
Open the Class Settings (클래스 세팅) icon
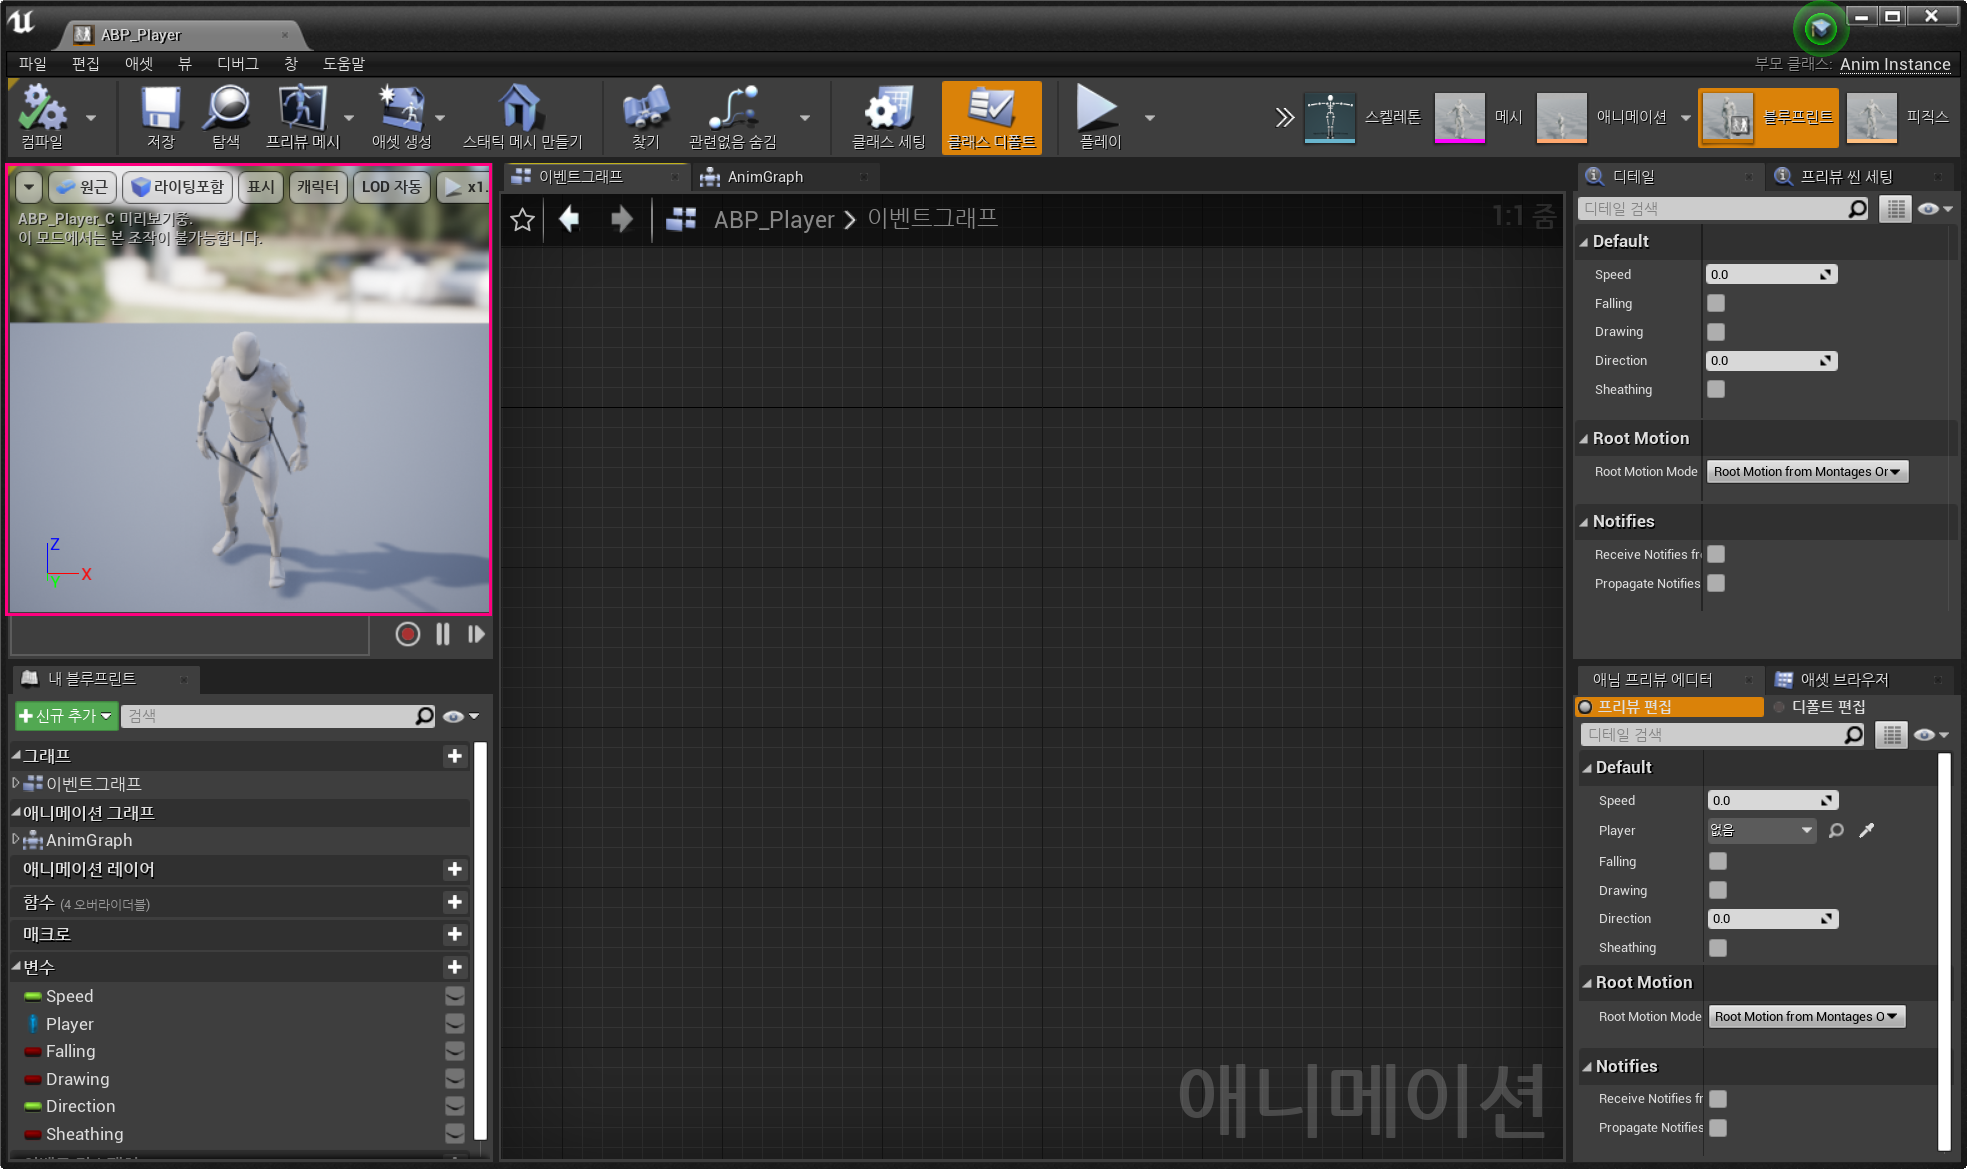(888, 108)
